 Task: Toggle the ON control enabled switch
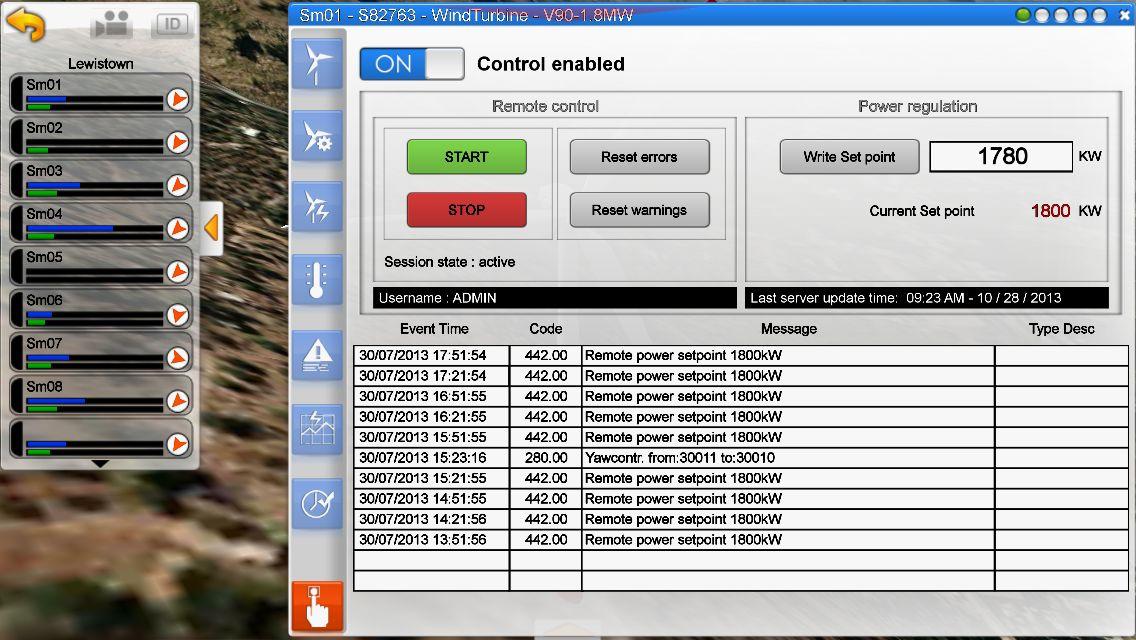pyautogui.click(x=412, y=64)
